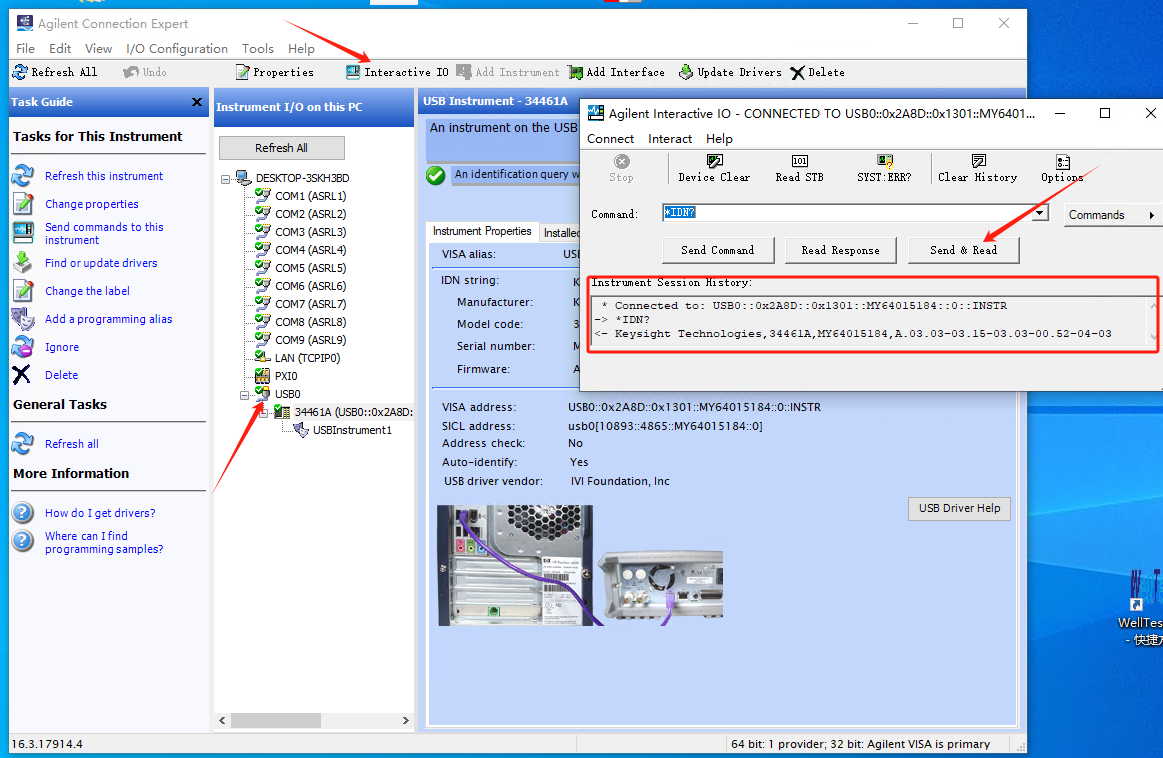Open the View menu
The width and height of the screenshot is (1163, 758).
[x=99, y=48]
